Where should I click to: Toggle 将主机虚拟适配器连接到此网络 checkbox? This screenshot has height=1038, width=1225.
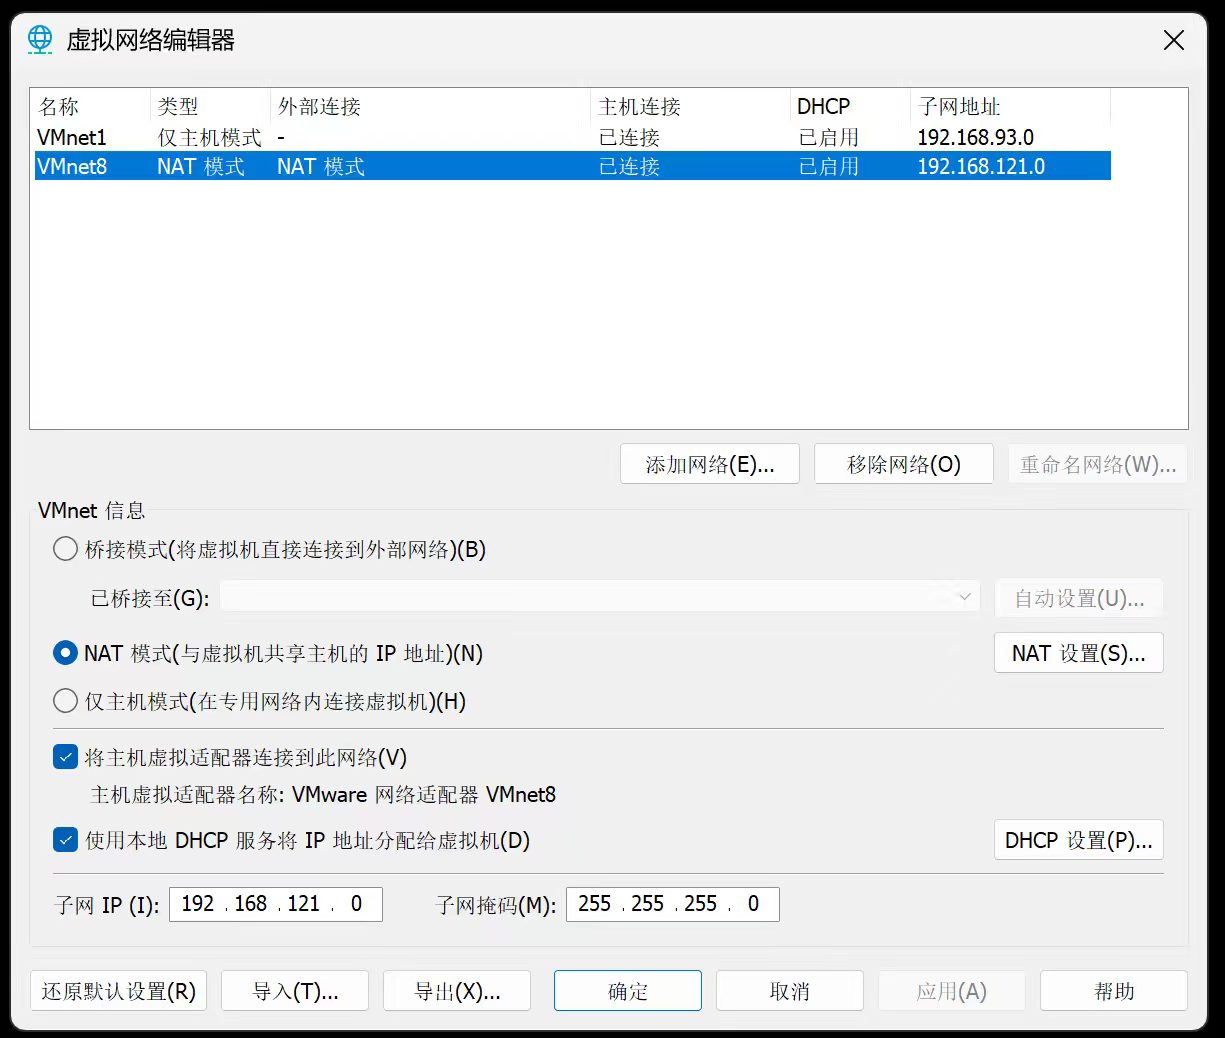(65, 757)
